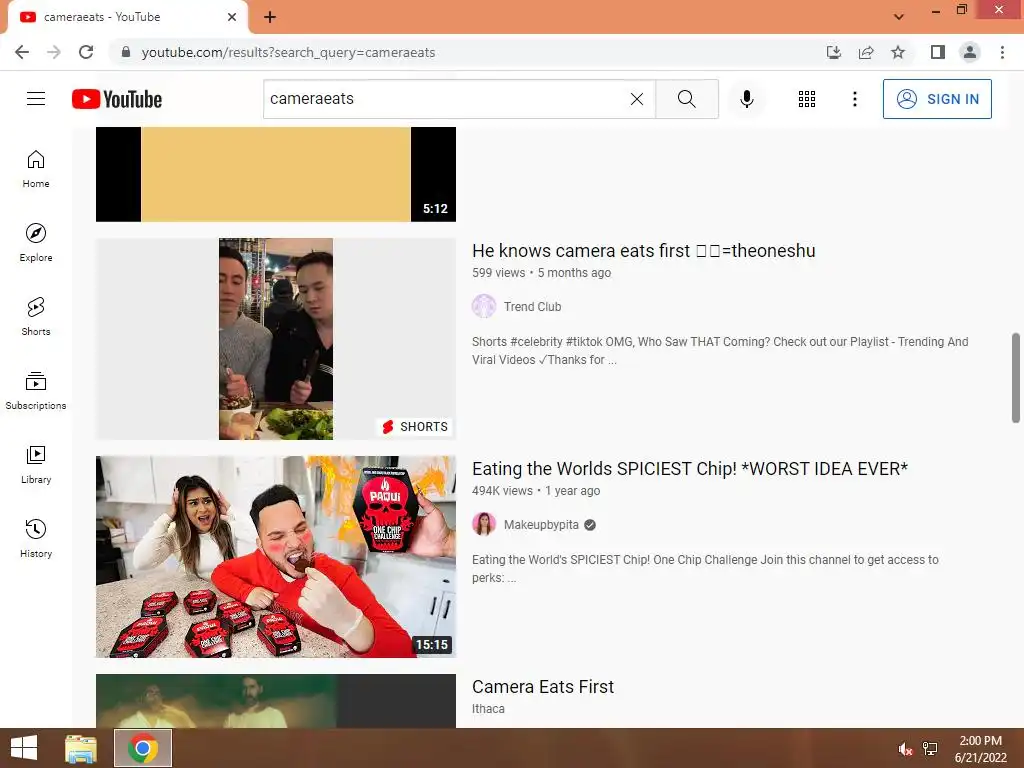Click the Trend Club video description text

tap(720, 351)
